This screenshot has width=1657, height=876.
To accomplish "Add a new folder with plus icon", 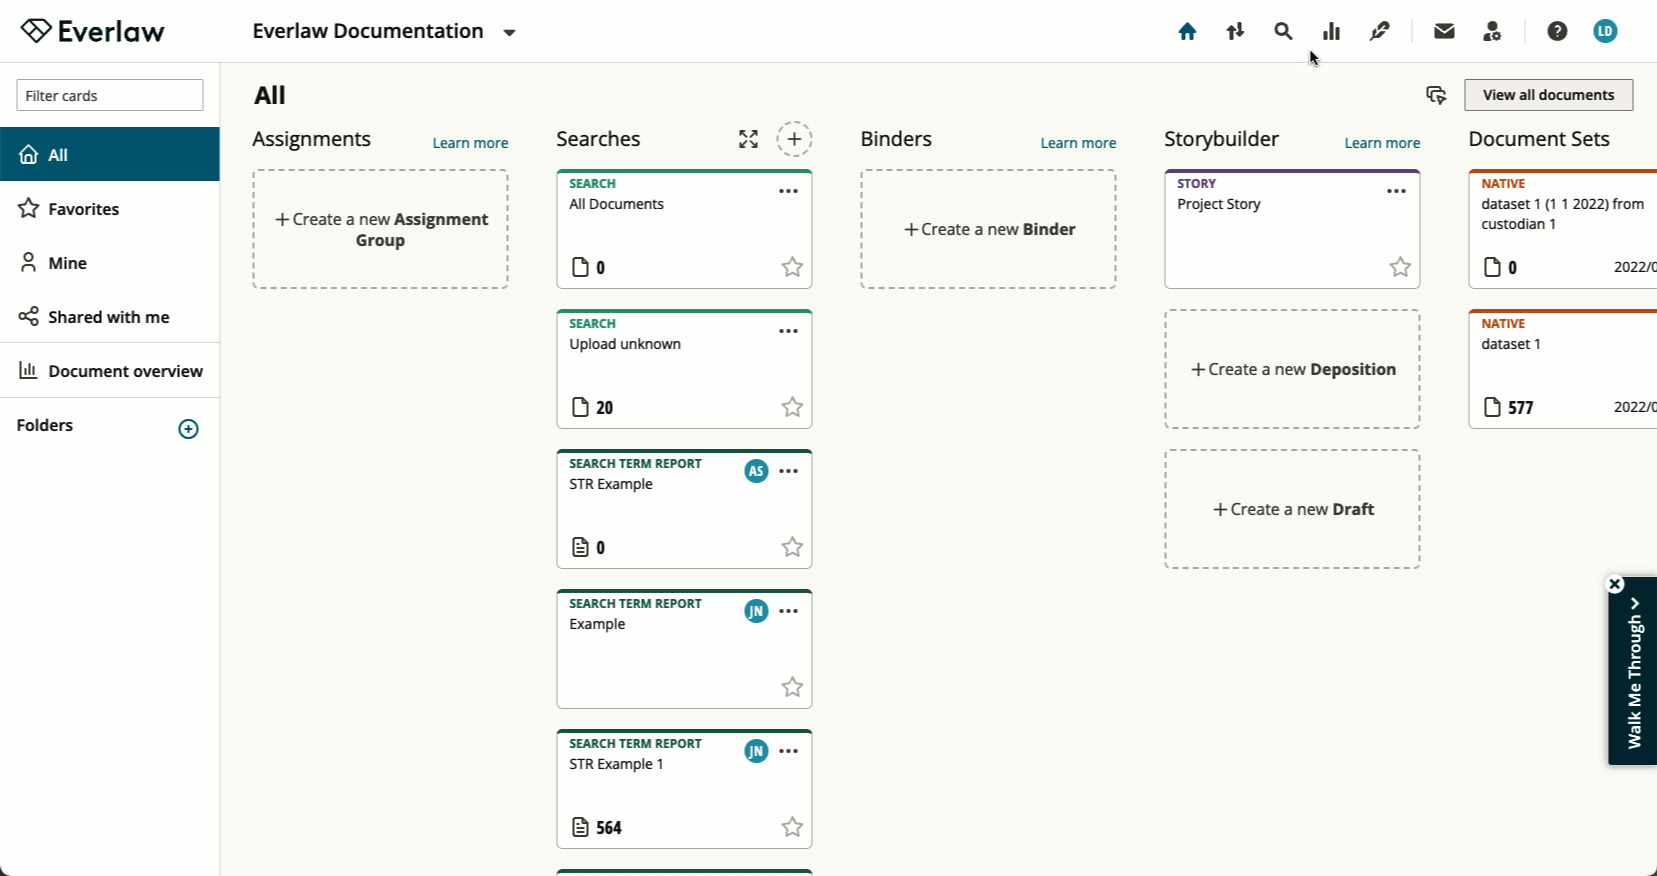I will [x=188, y=429].
